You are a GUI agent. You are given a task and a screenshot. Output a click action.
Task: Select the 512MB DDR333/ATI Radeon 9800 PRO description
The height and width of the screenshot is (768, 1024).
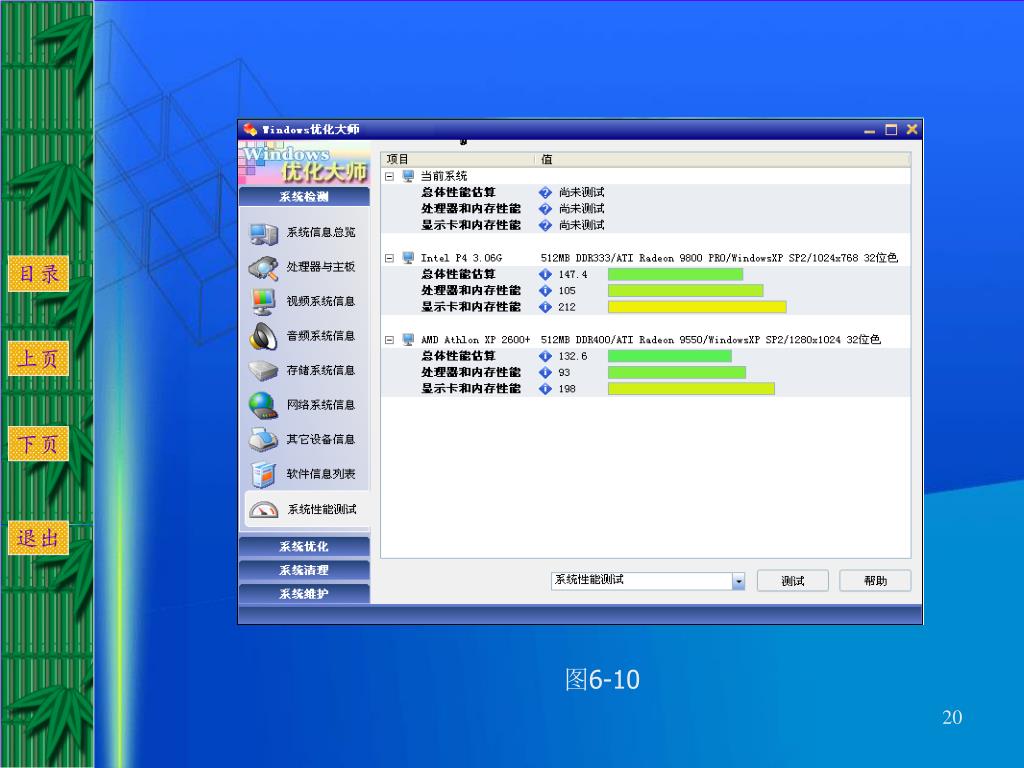coord(719,258)
